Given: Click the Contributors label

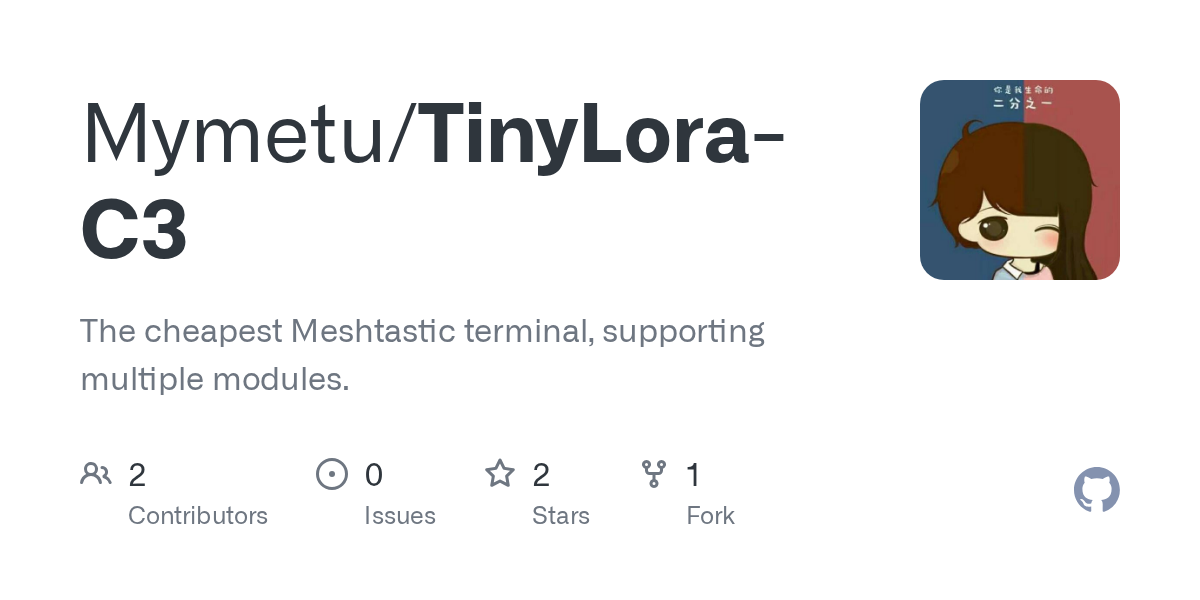Looking at the screenshot, I should pos(198,516).
